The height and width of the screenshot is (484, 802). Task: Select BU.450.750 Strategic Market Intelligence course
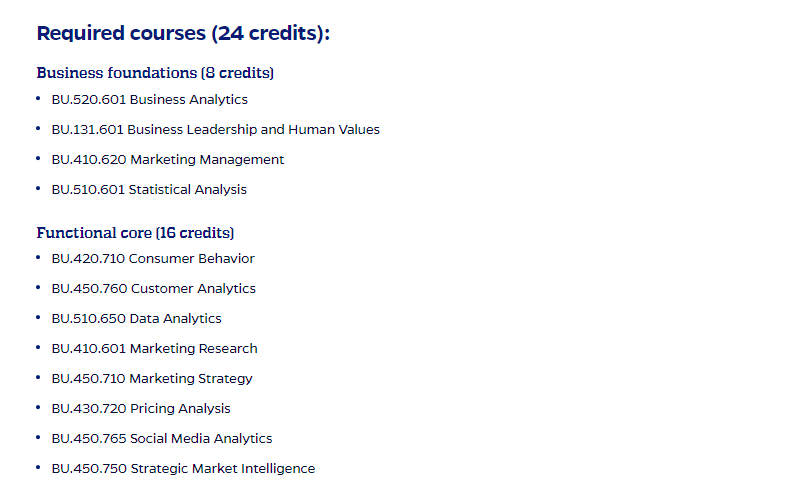click(x=183, y=468)
